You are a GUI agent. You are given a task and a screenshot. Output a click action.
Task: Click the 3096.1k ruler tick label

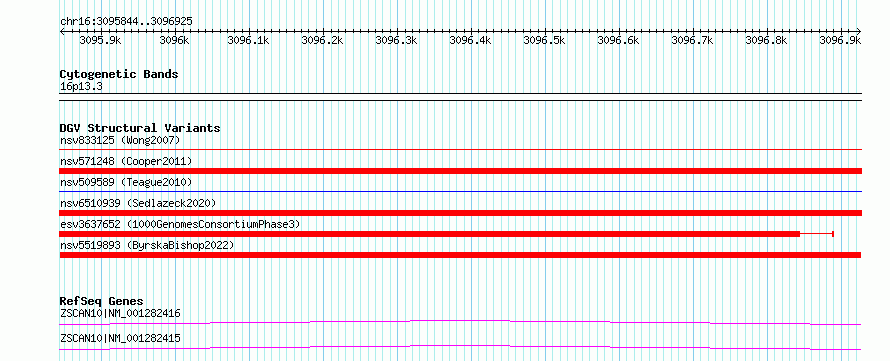pyautogui.click(x=248, y=40)
